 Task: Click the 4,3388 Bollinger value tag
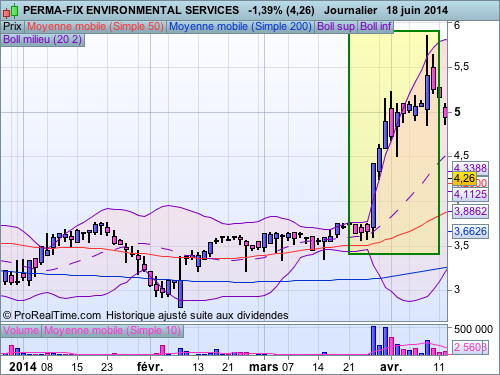[470, 168]
